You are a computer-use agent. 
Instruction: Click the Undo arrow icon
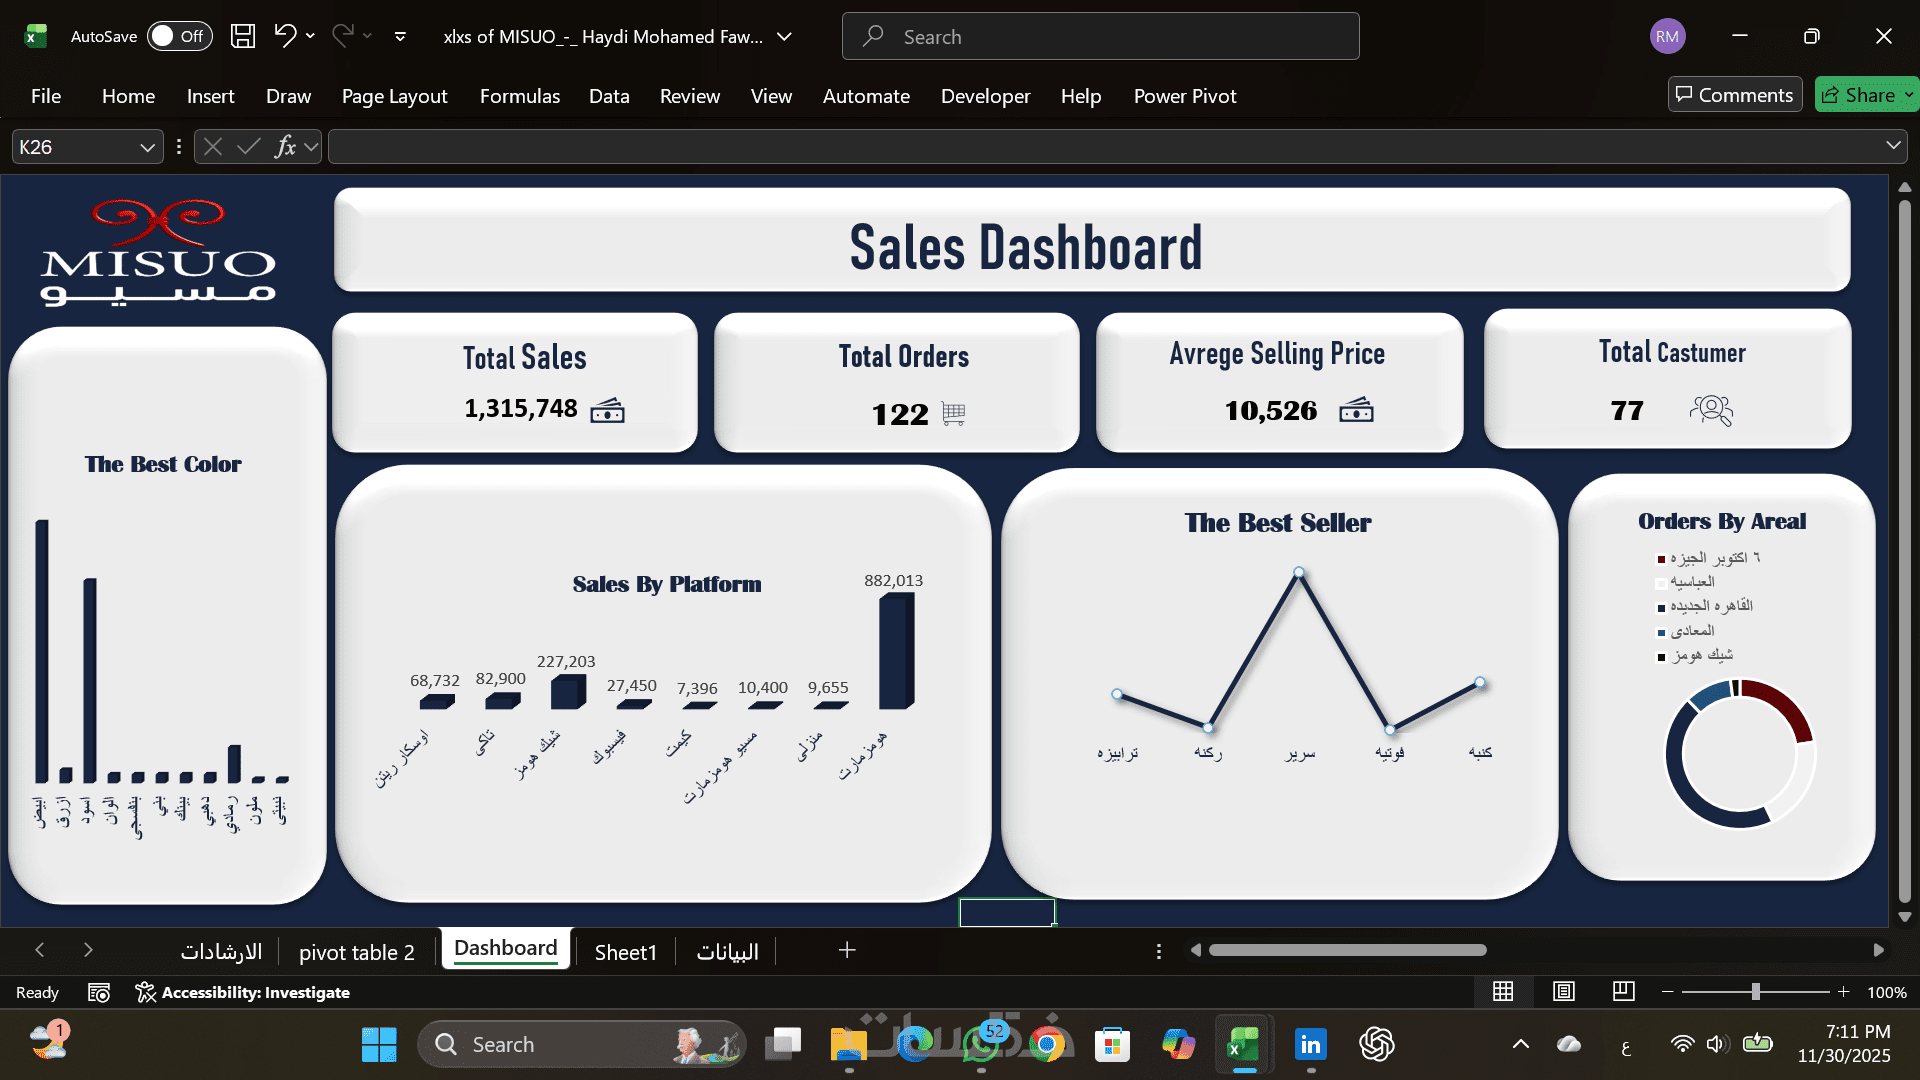[285, 36]
